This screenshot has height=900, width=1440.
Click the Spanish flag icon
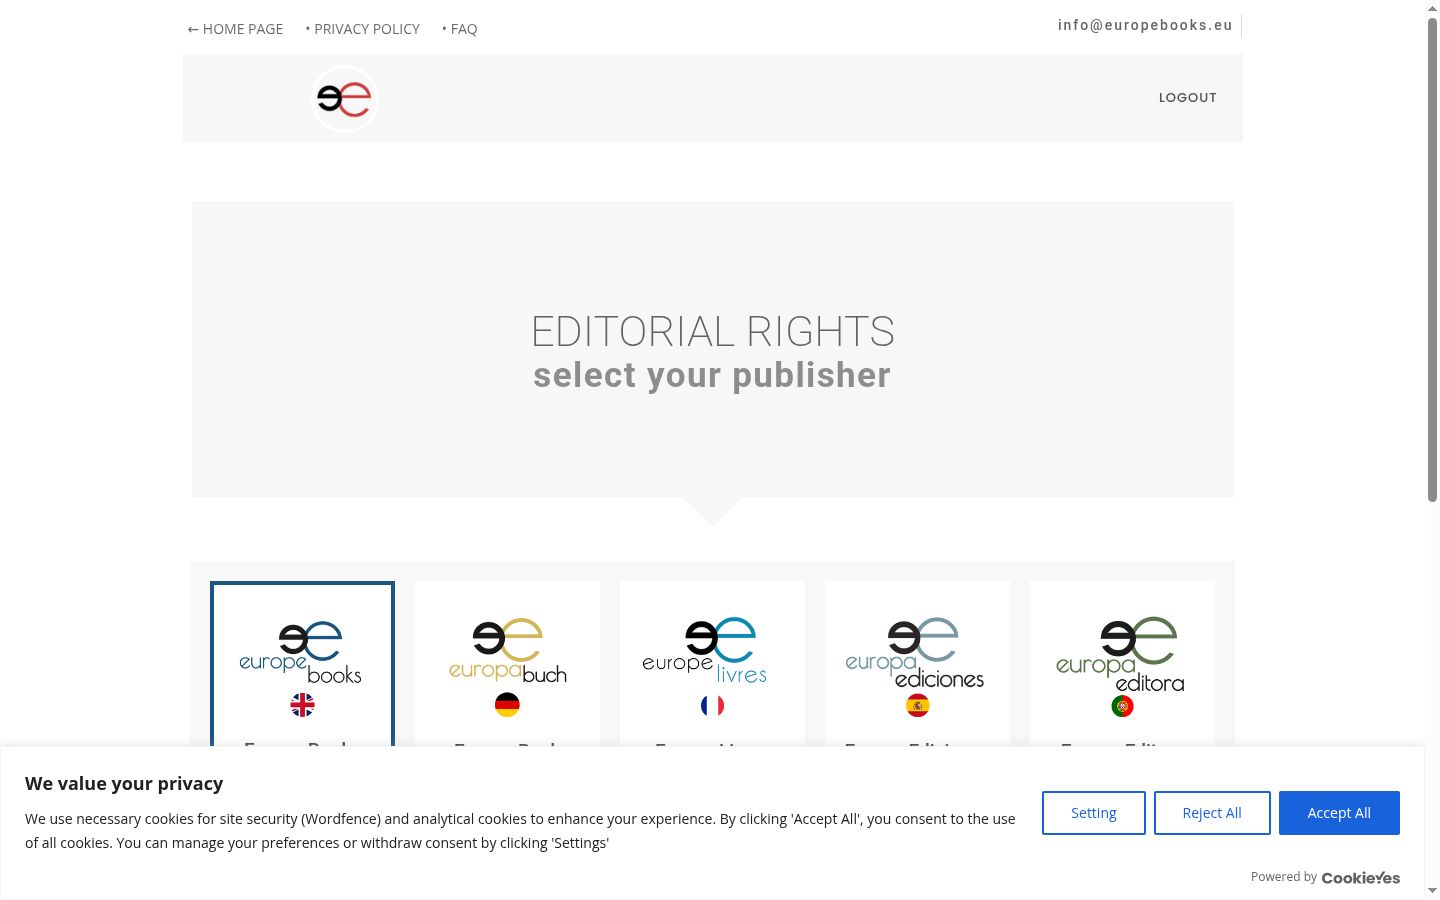917,706
